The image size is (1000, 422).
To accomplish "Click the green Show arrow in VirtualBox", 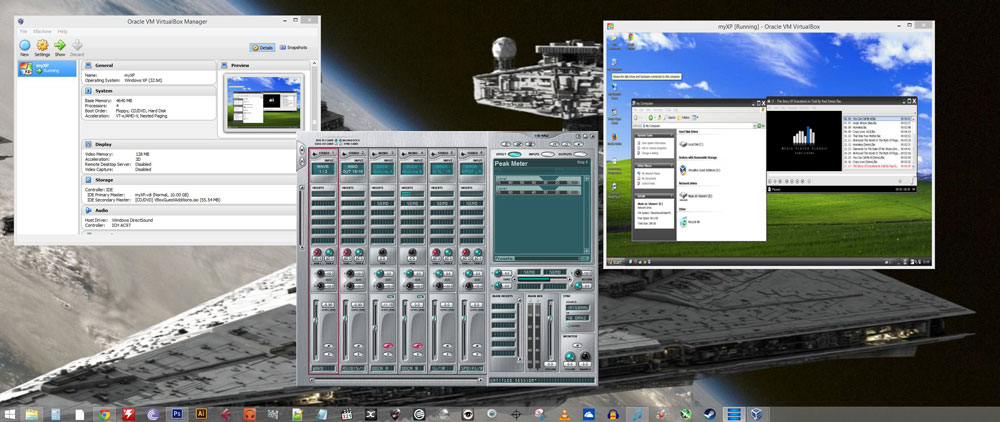I will (60, 47).
